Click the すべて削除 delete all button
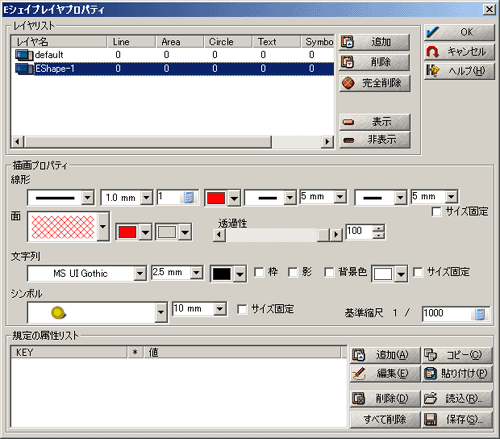The image size is (500, 439). [385, 420]
